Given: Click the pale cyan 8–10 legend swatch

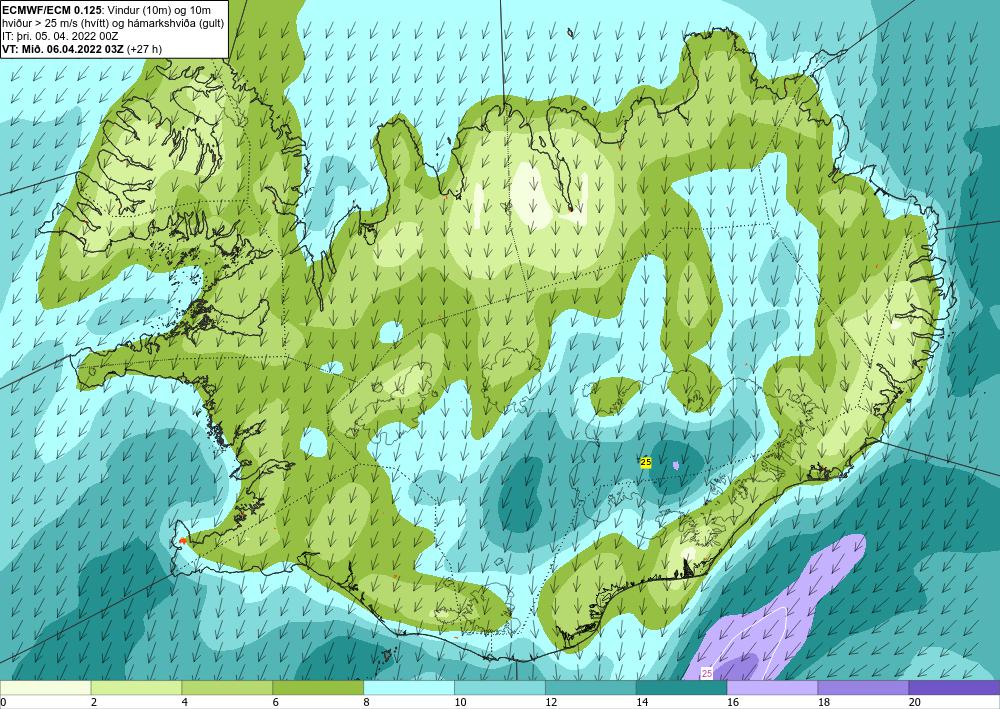Looking at the screenshot, I should click(x=409, y=688).
